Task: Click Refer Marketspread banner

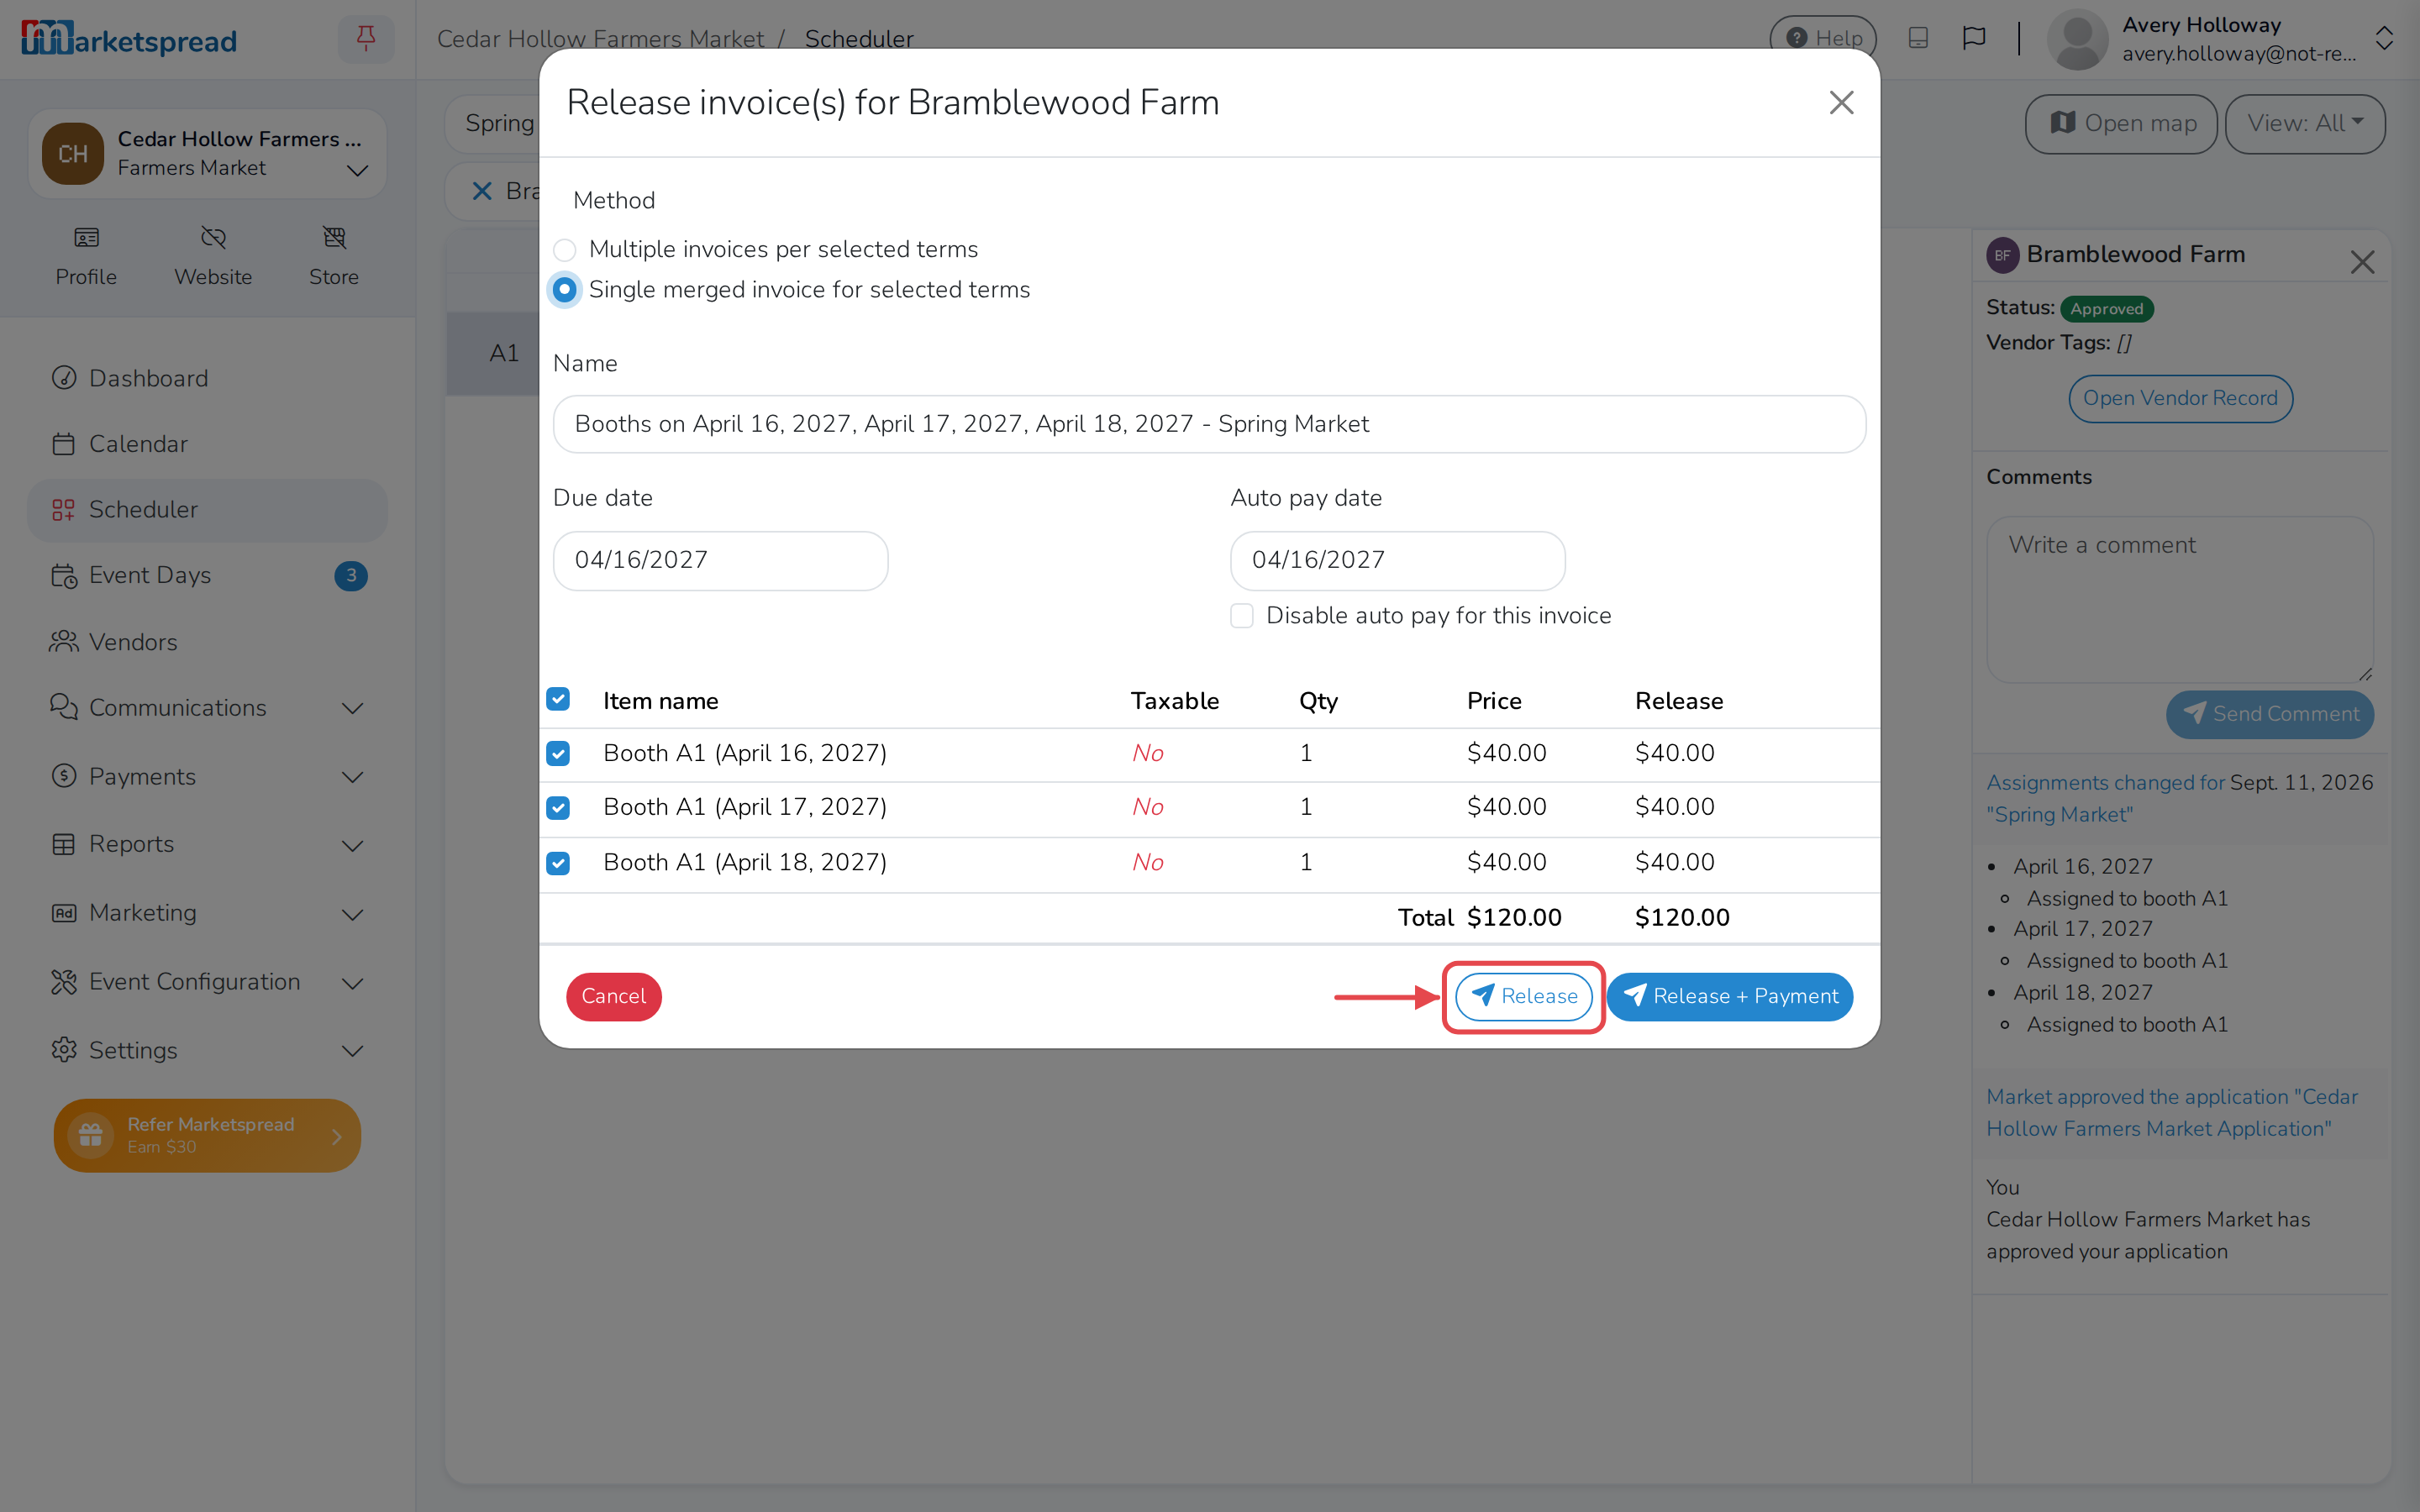Action: [207, 1136]
